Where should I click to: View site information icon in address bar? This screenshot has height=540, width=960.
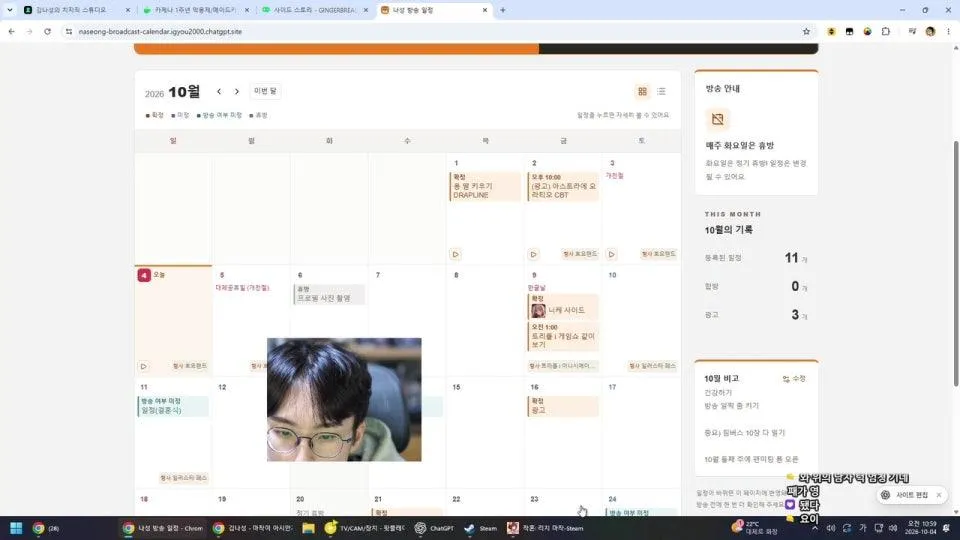[69, 31]
